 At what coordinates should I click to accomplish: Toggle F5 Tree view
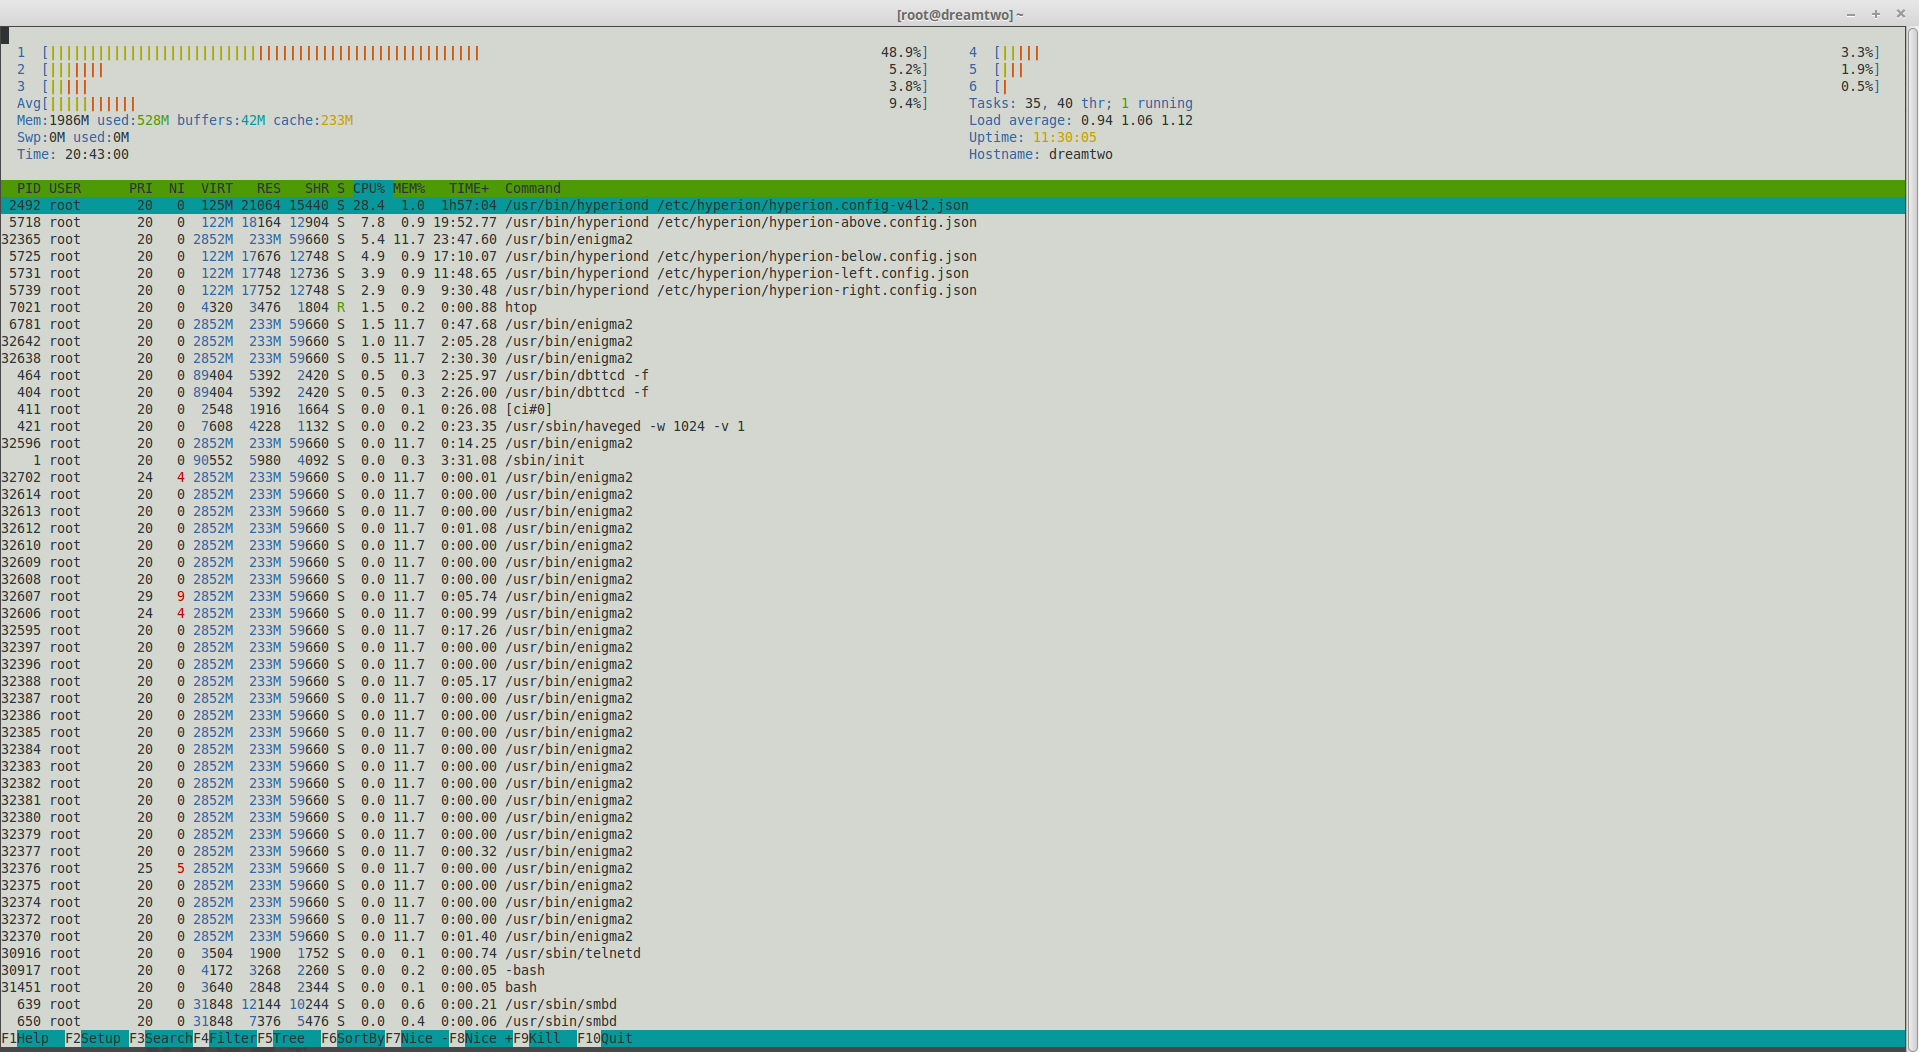tap(288, 1038)
